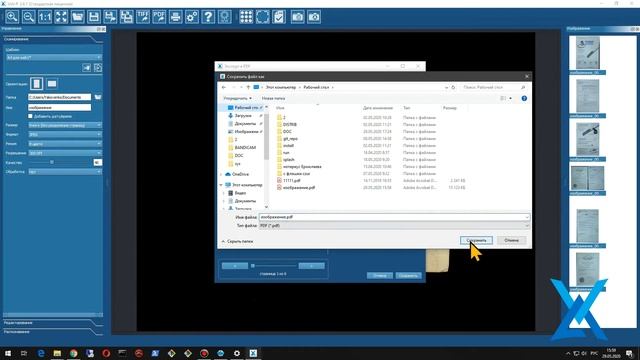Image resolution: width=640 pixels, height=360 pixels.
Task: Click the floppy disk with arrow icon
Action: [x=110, y=17]
